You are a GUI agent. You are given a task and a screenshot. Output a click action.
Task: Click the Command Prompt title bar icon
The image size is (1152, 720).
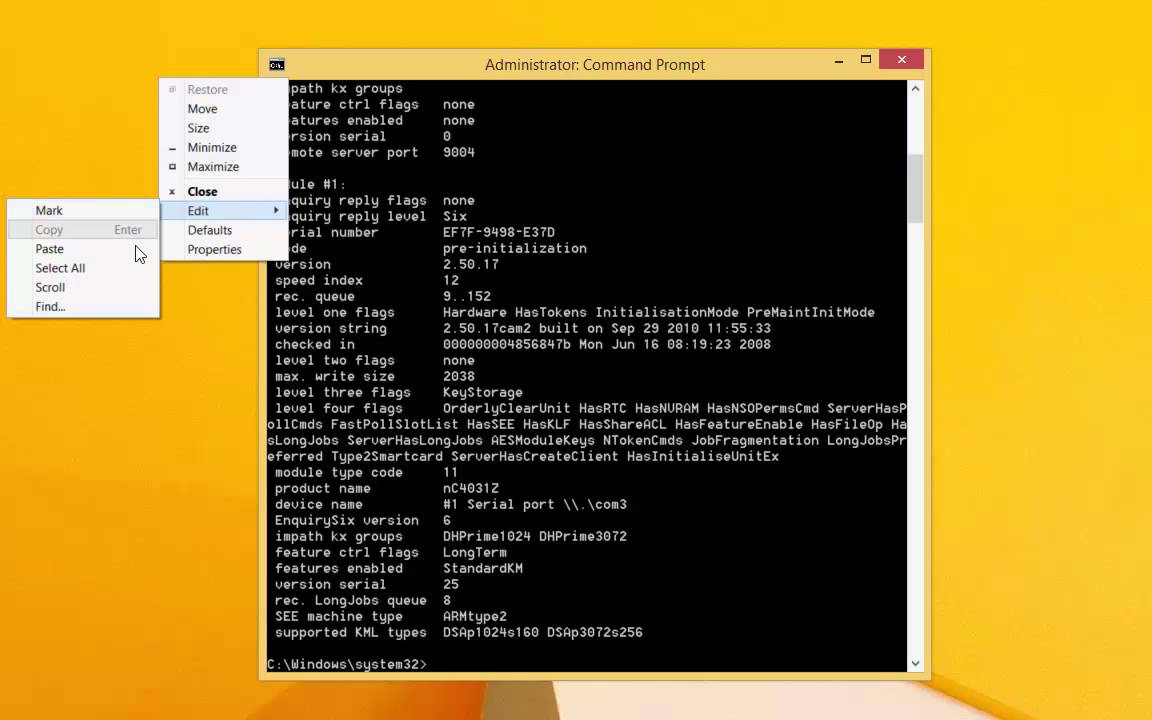coord(276,65)
